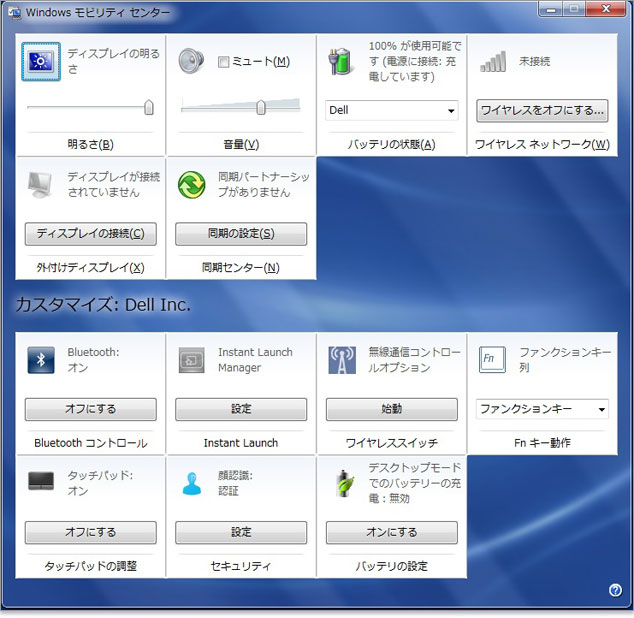634x618 pixels.
Task: Click the wireless signal bars icon
Action: pos(493,61)
